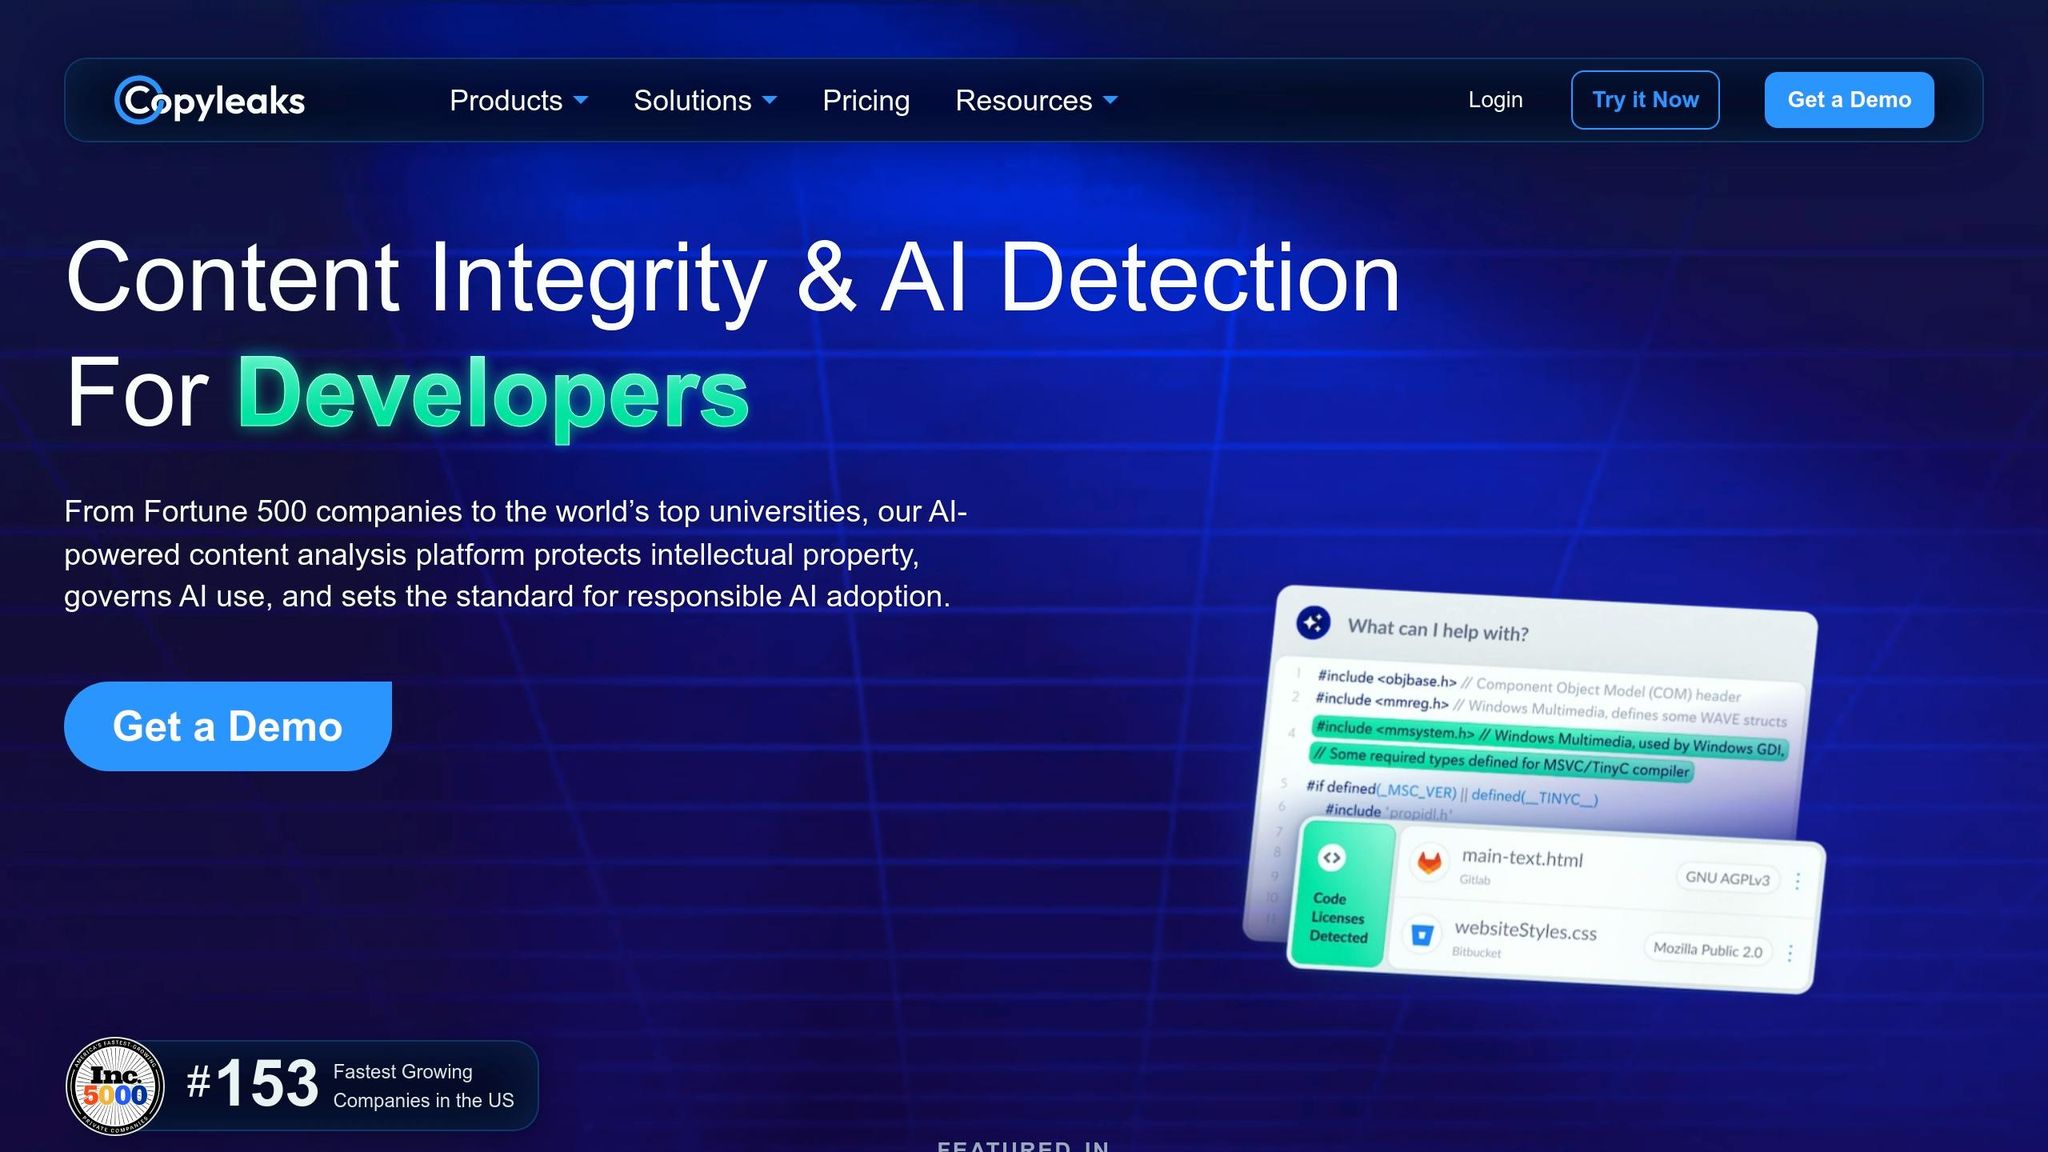Click the Inc. 5000 badge icon
This screenshot has height=1152, width=2048.
click(115, 1086)
